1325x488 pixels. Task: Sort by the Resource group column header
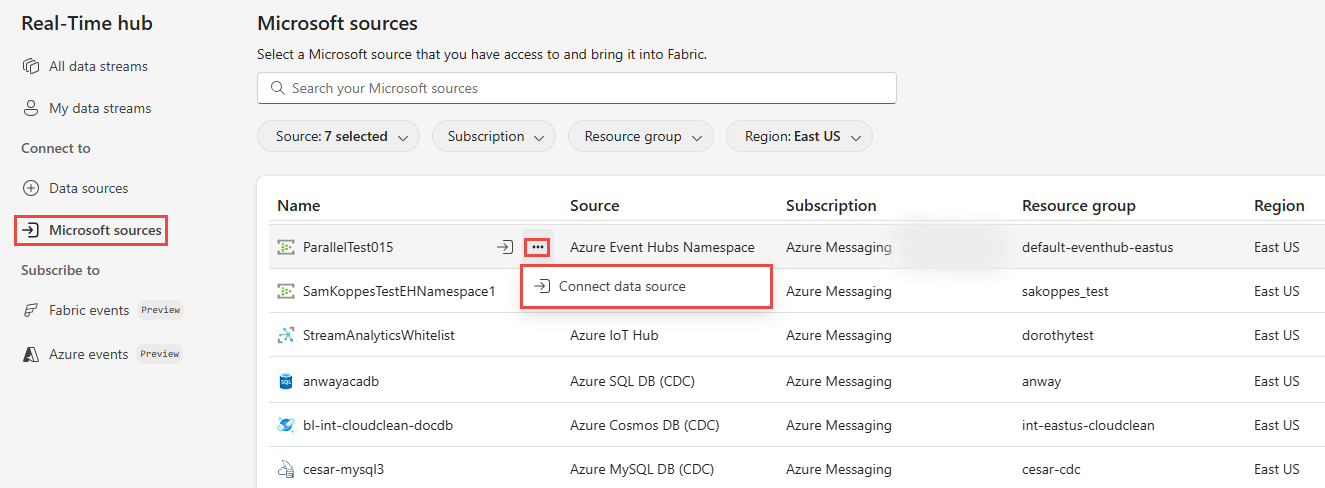(1079, 205)
